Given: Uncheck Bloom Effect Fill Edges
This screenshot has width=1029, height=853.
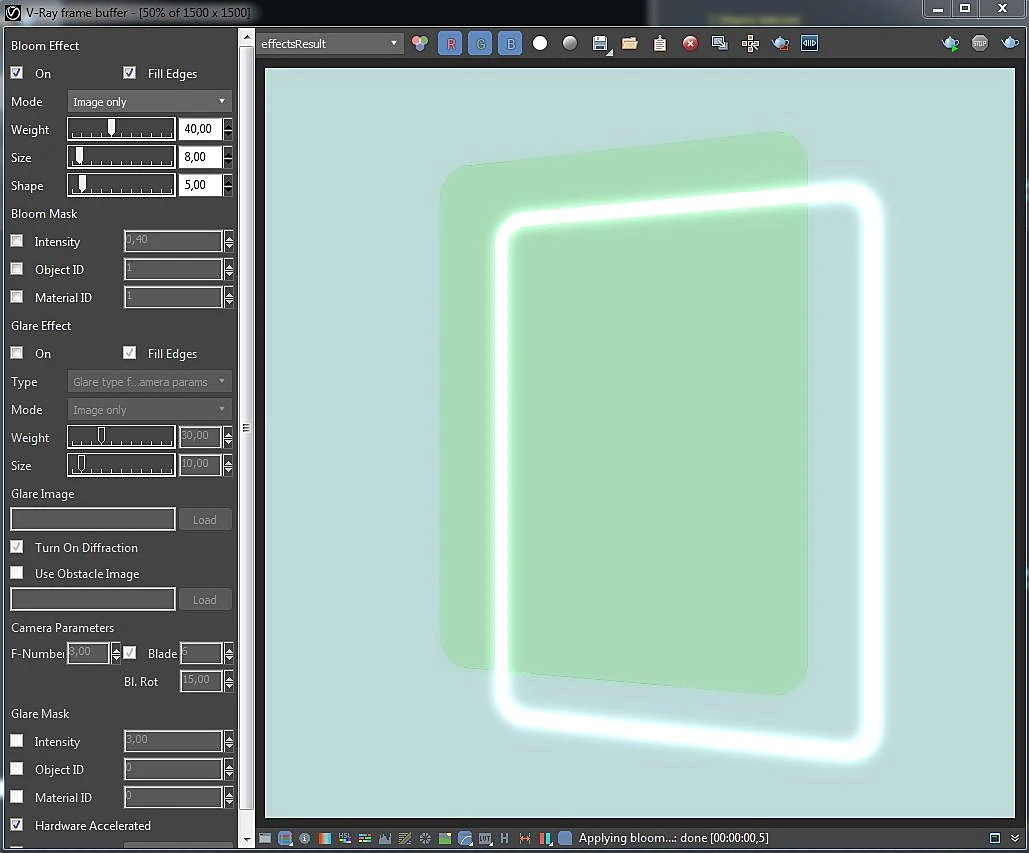Looking at the screenshot, I should point(130,73).
